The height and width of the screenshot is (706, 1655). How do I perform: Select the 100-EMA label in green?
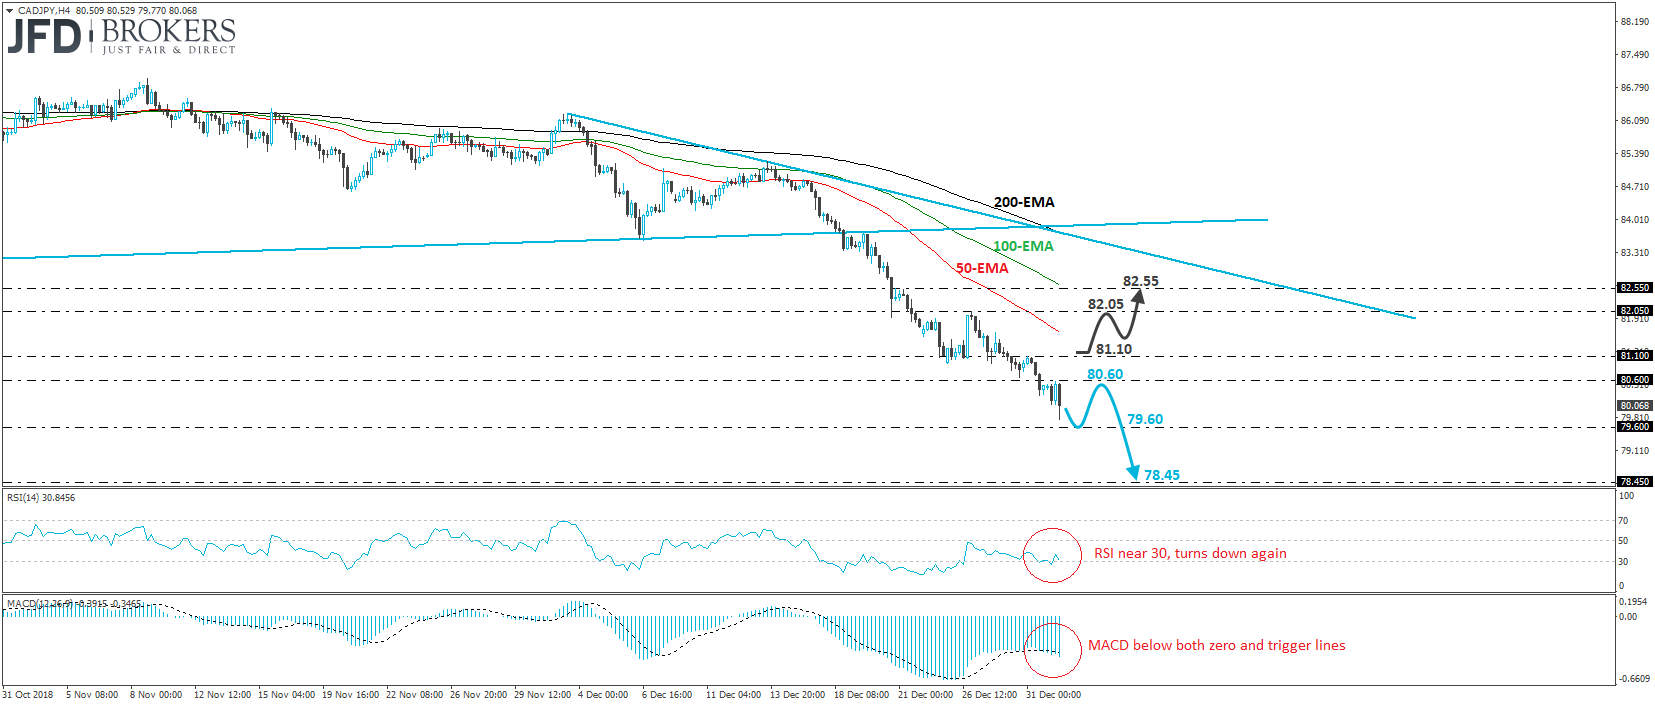(x=1023, y=246)
